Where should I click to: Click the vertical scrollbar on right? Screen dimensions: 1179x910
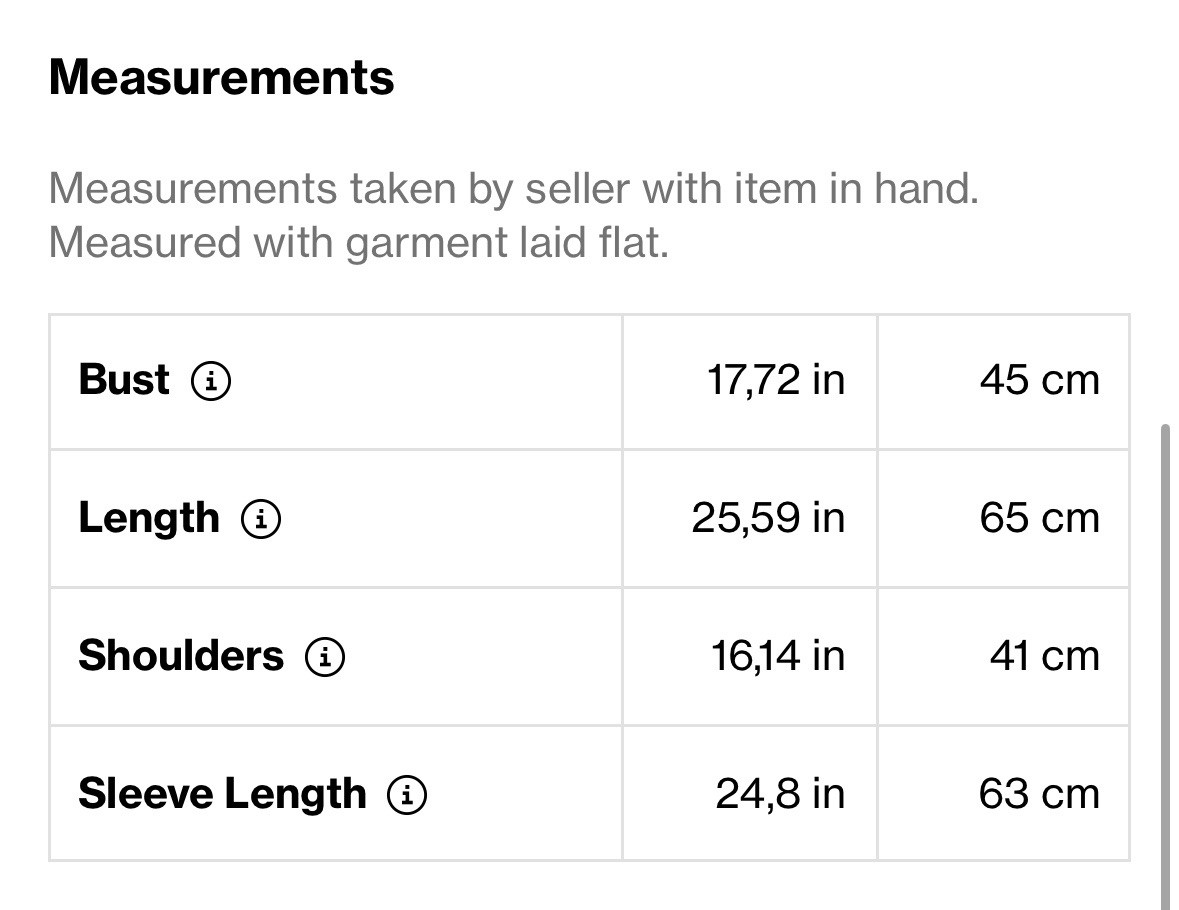(x=1165, y=666)
